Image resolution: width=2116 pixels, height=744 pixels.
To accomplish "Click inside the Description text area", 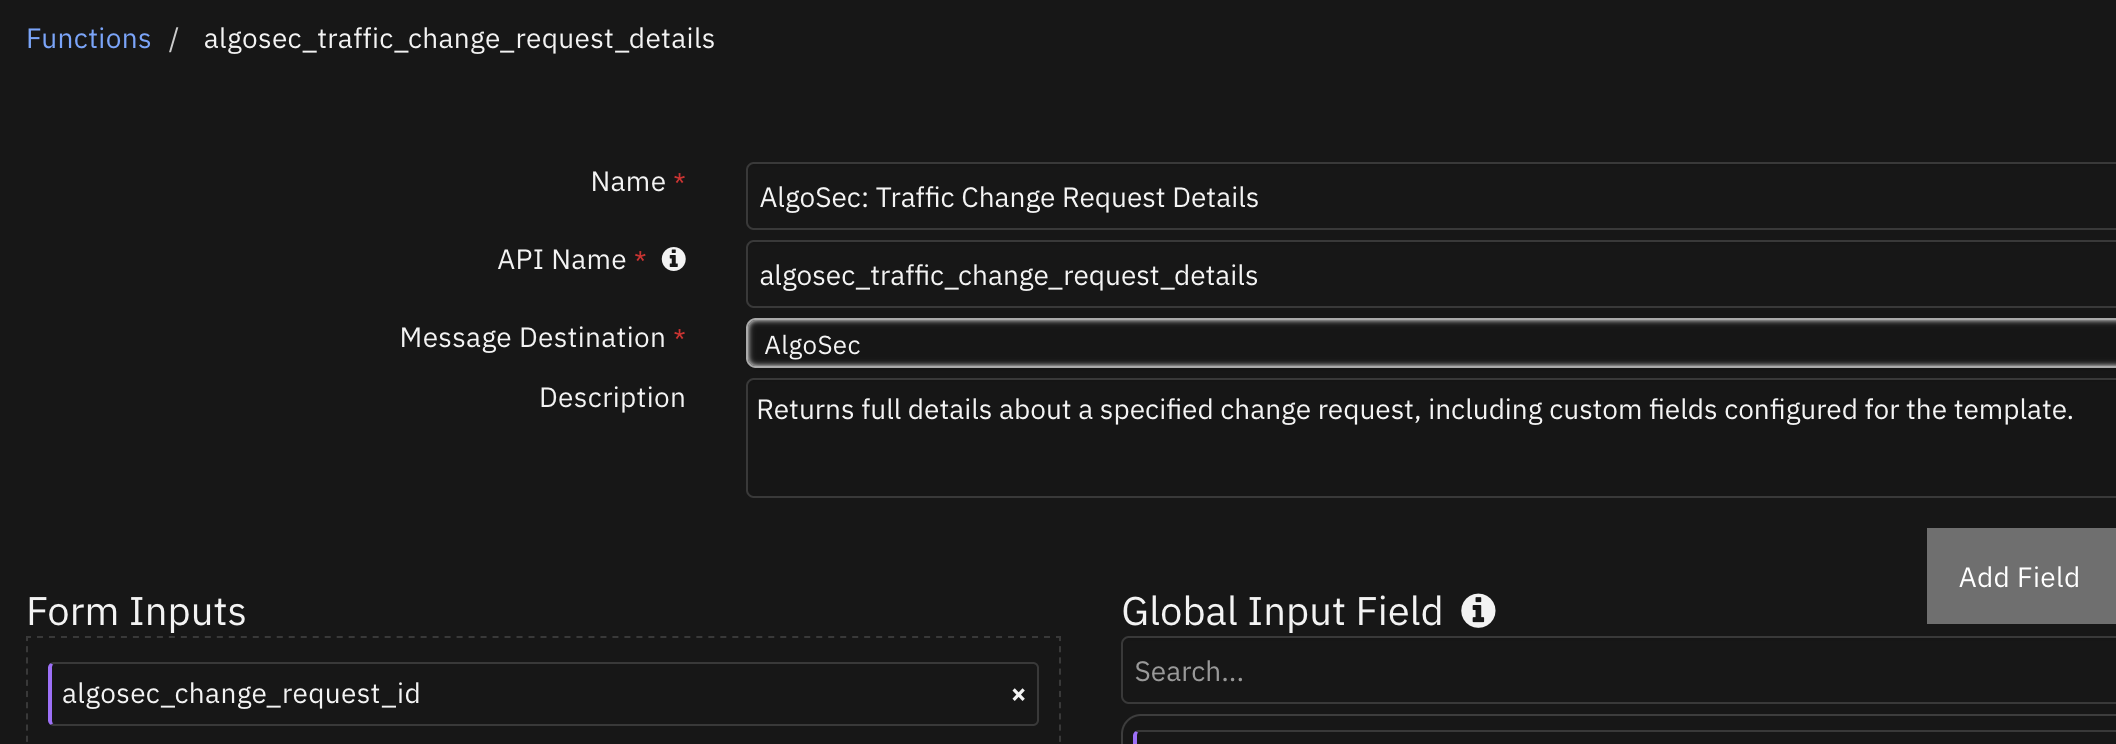I will 1431,438.
